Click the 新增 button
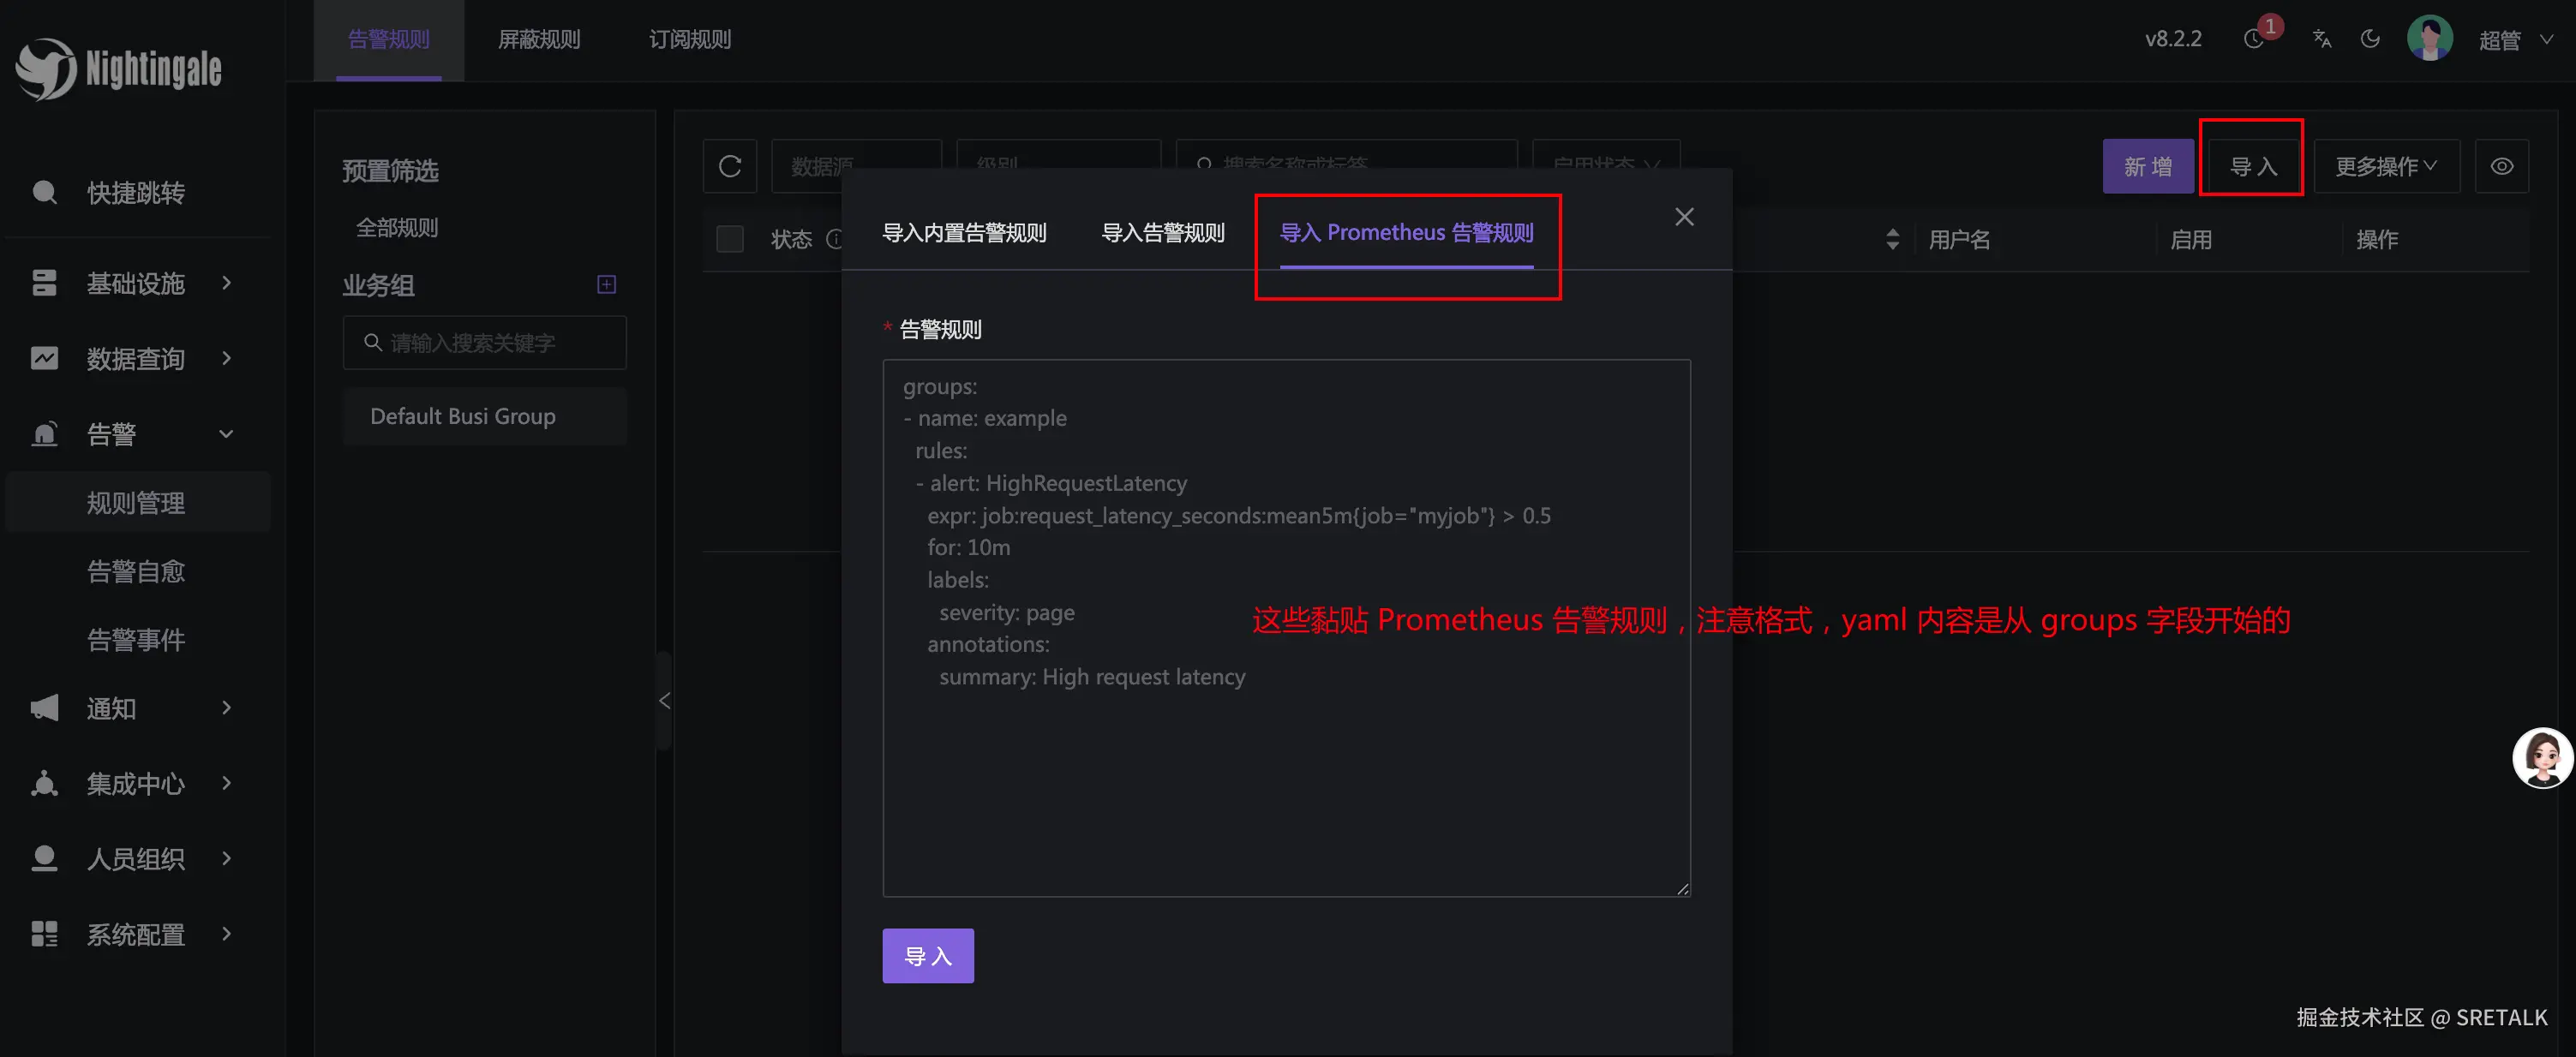The image size is (2576, 1057). click(2147, 166)
